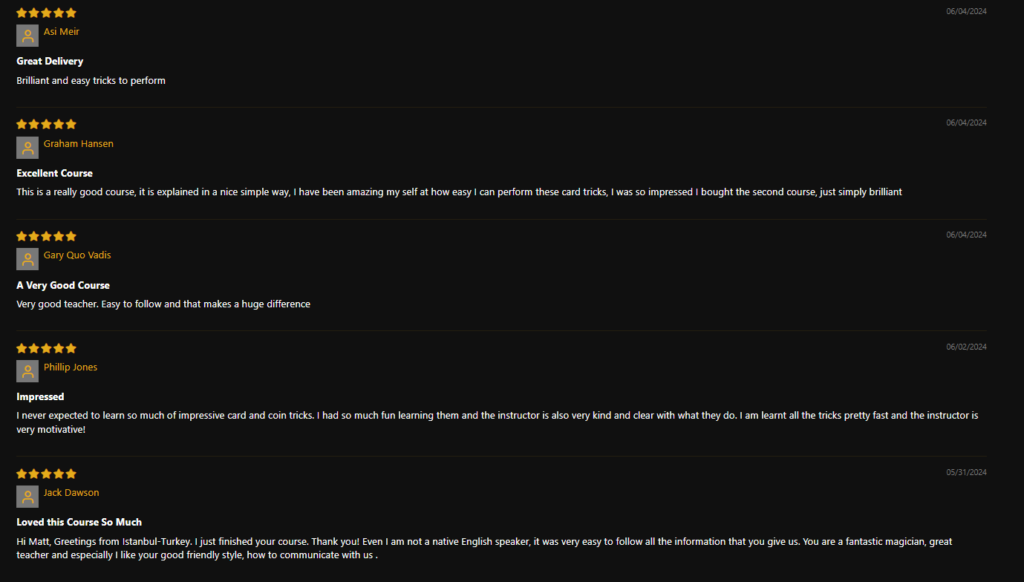The width and height of the screenshot is (1024, 582).
Task: Open Graham Hansen's reviewer name
Action: [78, 144]
